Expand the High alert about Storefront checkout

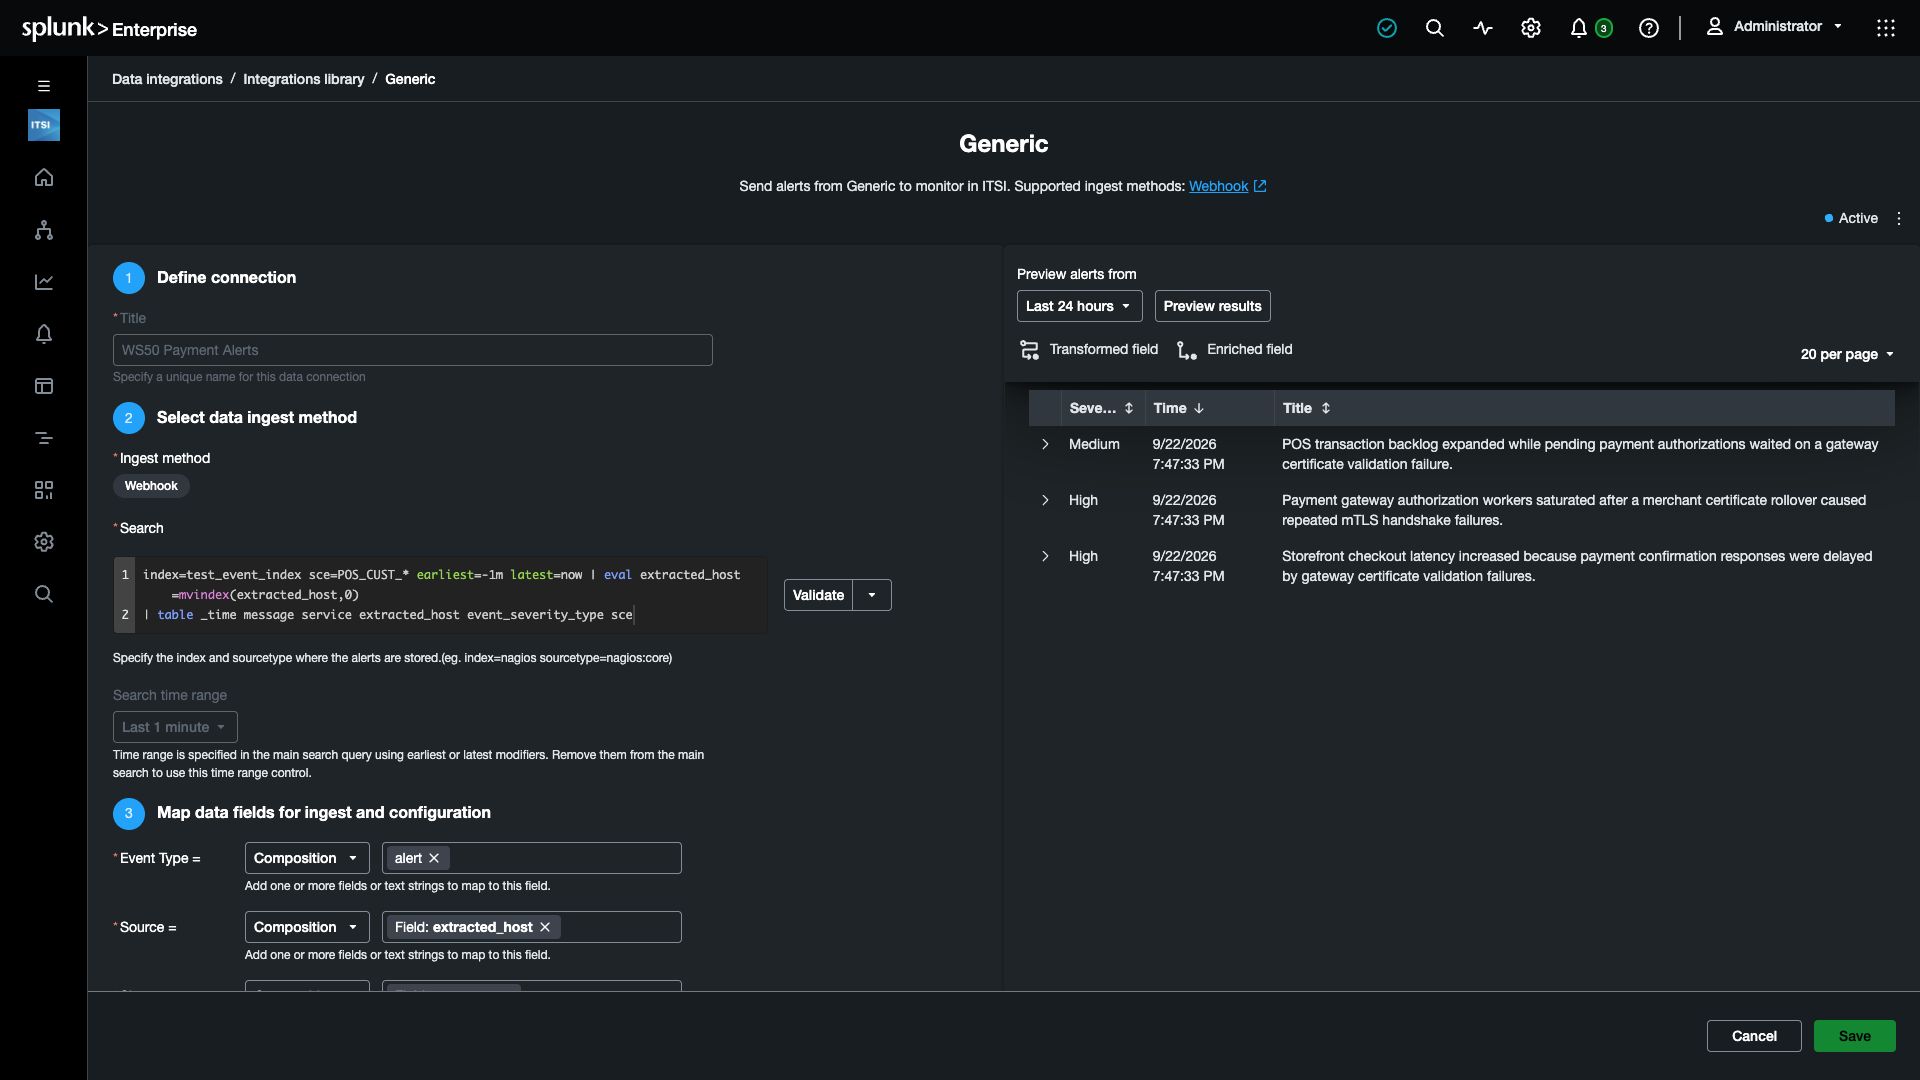click(x=1045, y=556)
